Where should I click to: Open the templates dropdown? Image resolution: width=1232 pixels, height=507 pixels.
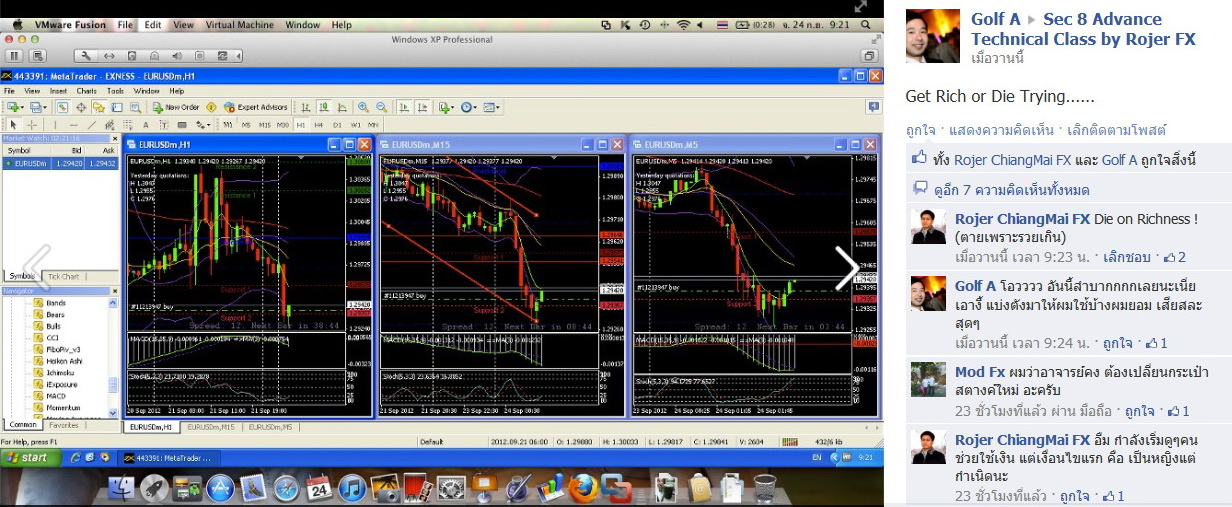coord(490,107)
